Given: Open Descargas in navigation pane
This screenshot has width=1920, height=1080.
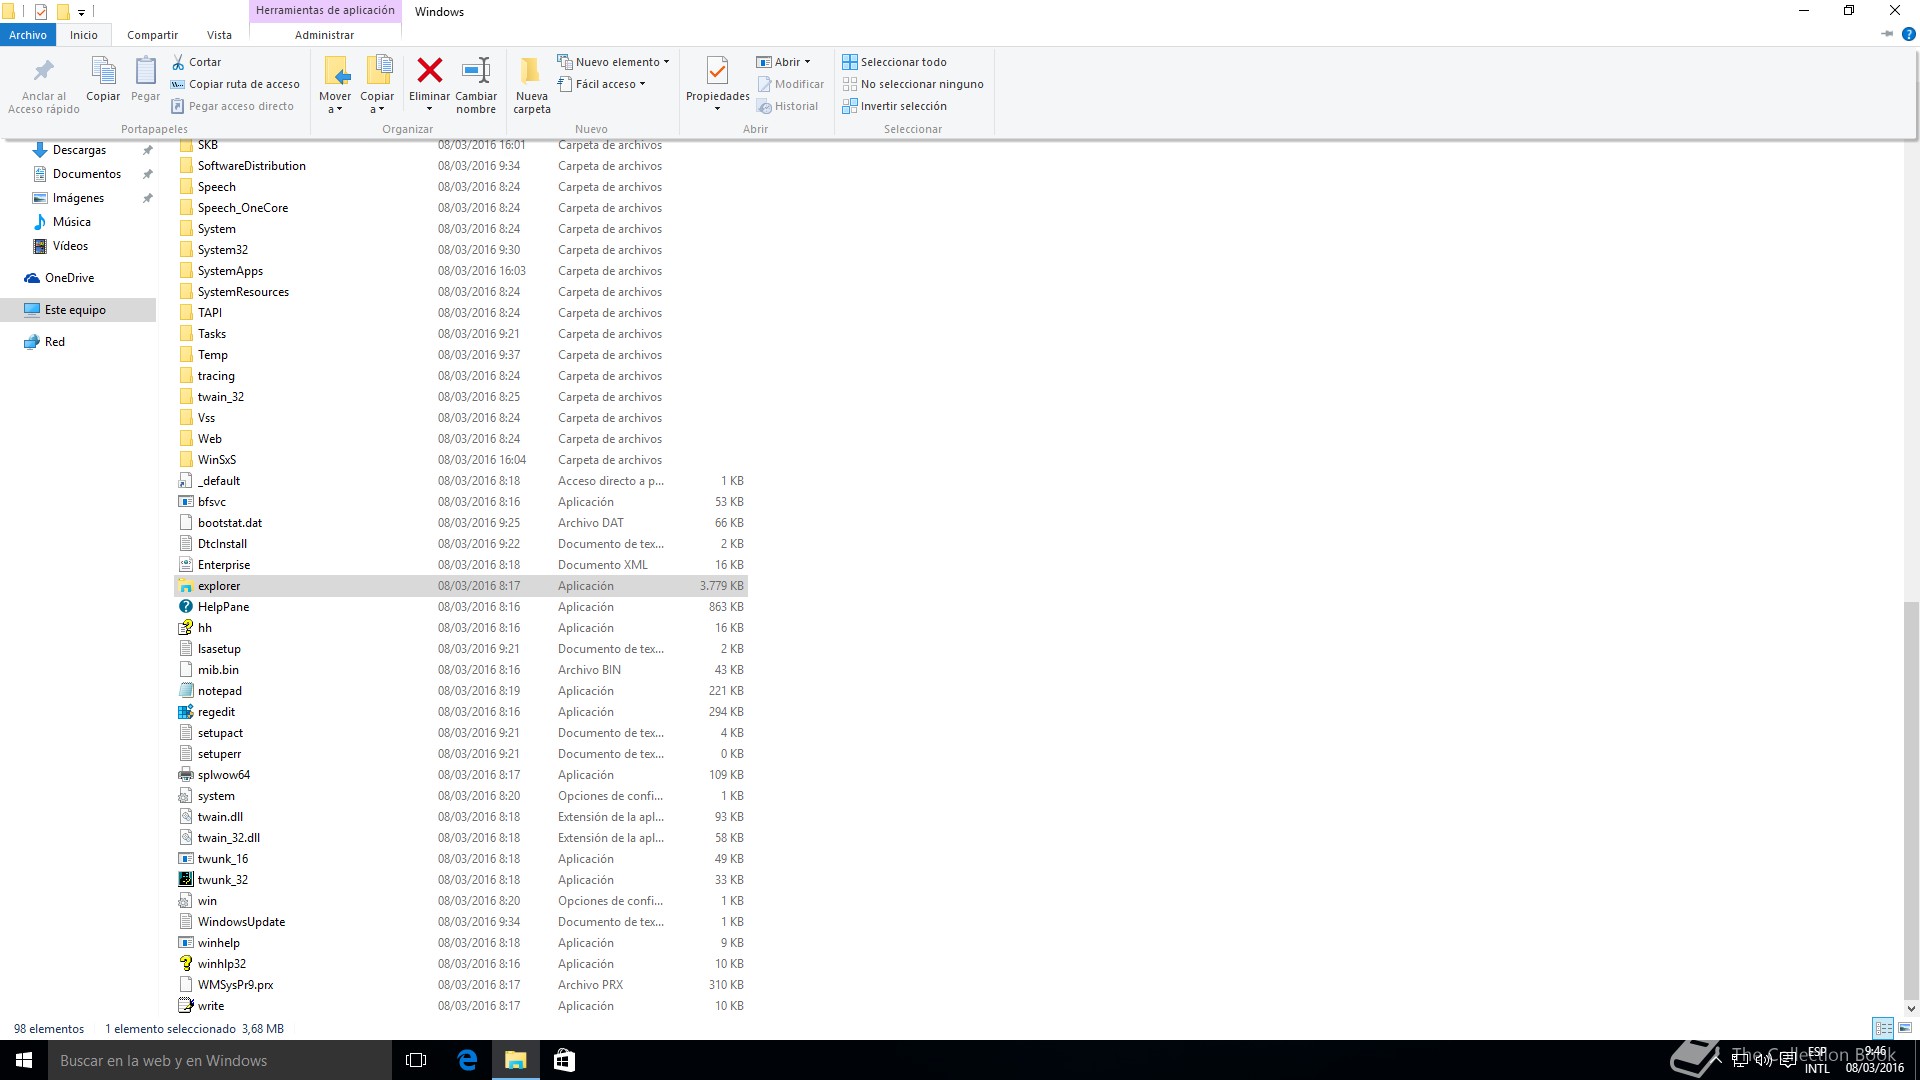Looking at the screenshot, I should pos(79,150).
